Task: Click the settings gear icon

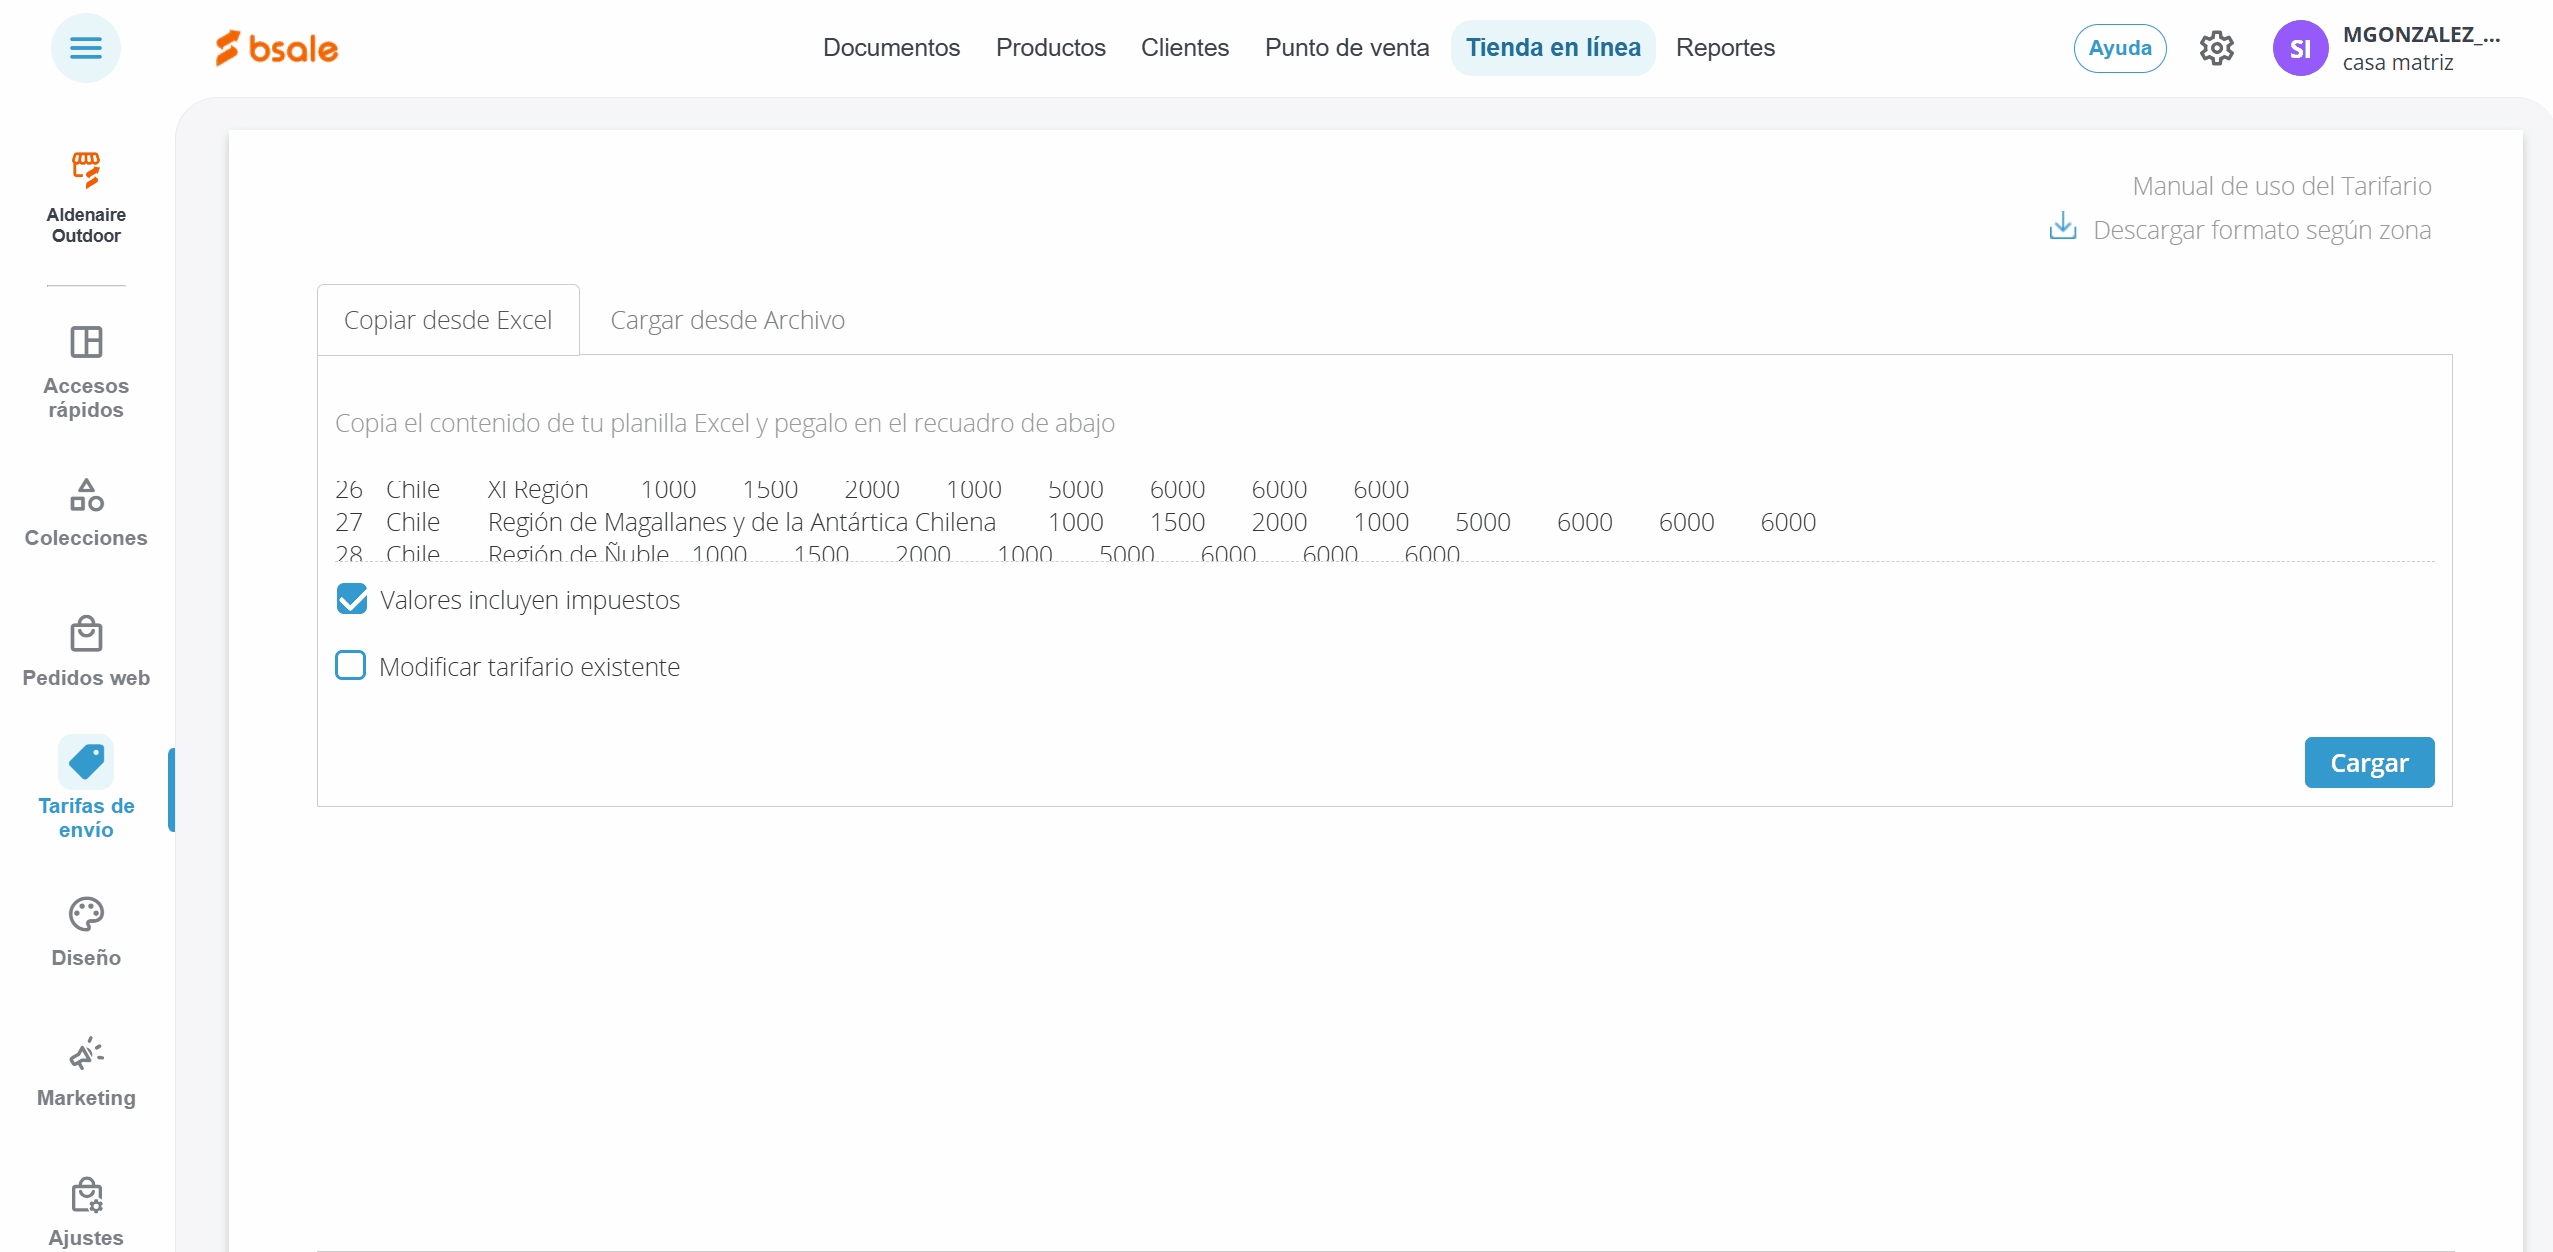Action: tap(2216, 48)
